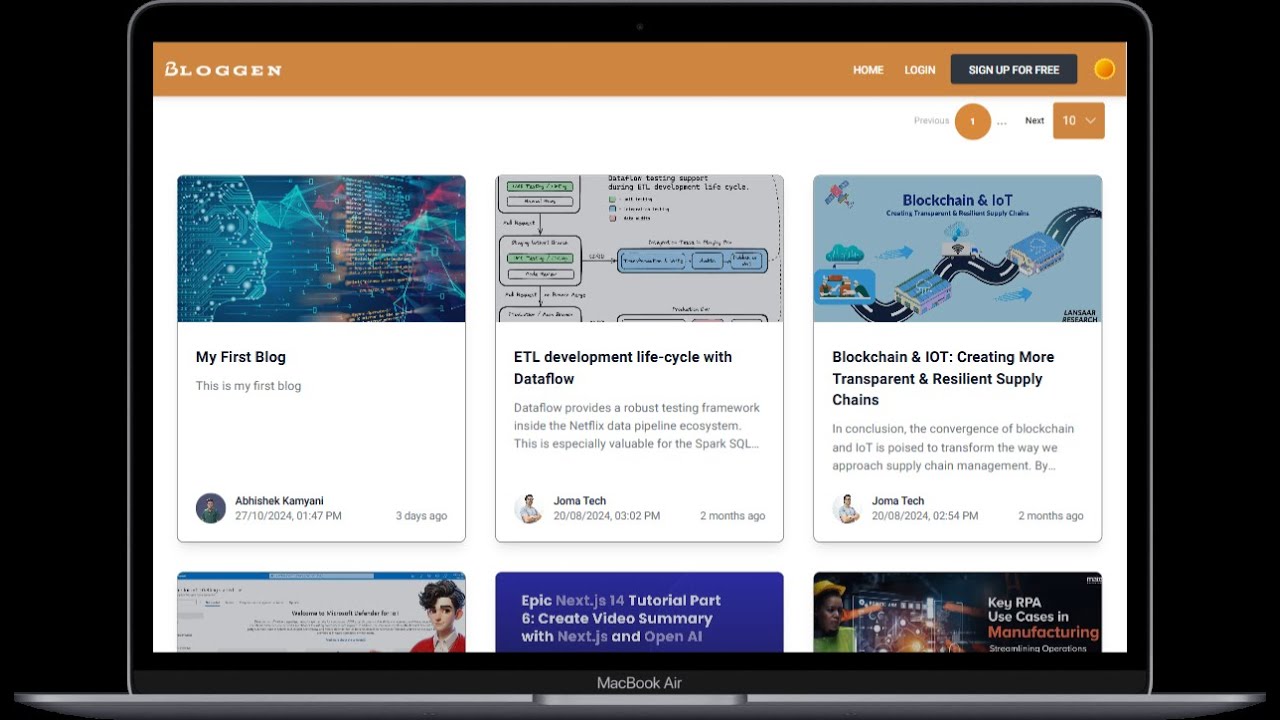
Task: Click the pagination ellipsis
Action: click(1002, 123)
